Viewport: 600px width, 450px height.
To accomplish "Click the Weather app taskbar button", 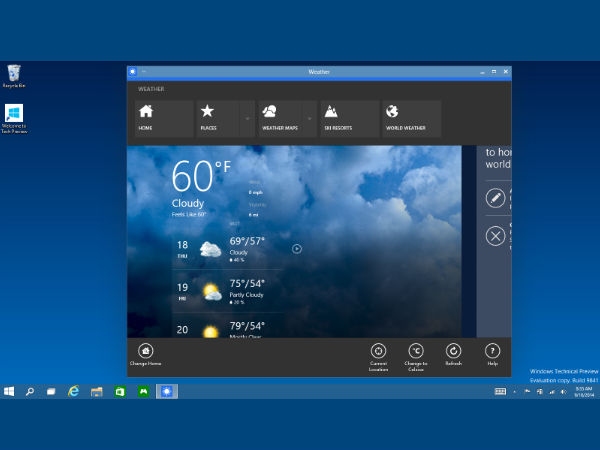I will tap(167, 391).
